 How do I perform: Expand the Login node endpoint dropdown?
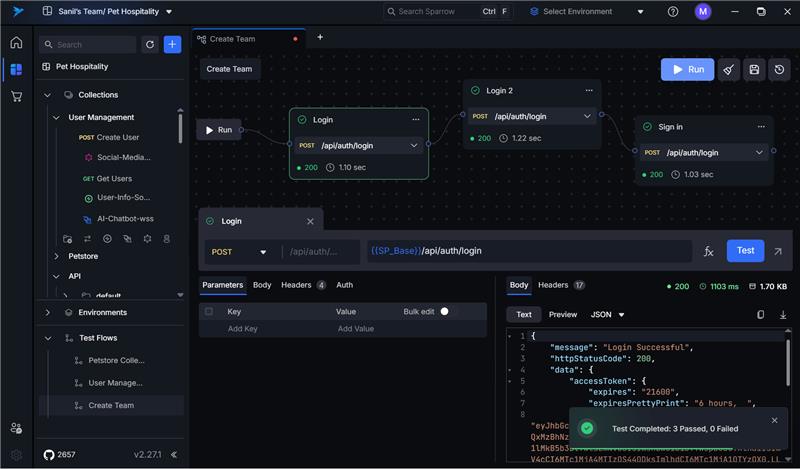414,146
